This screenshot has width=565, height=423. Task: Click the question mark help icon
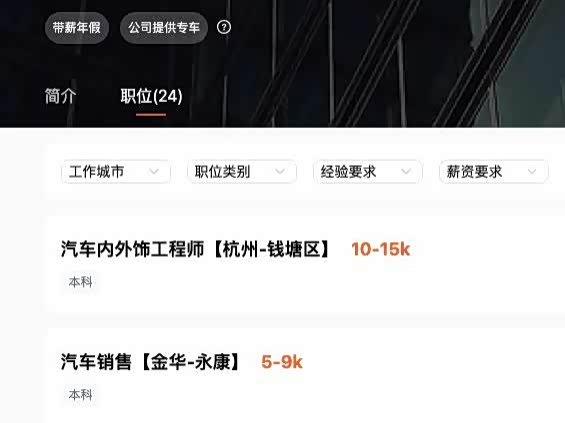coord(224,27)
